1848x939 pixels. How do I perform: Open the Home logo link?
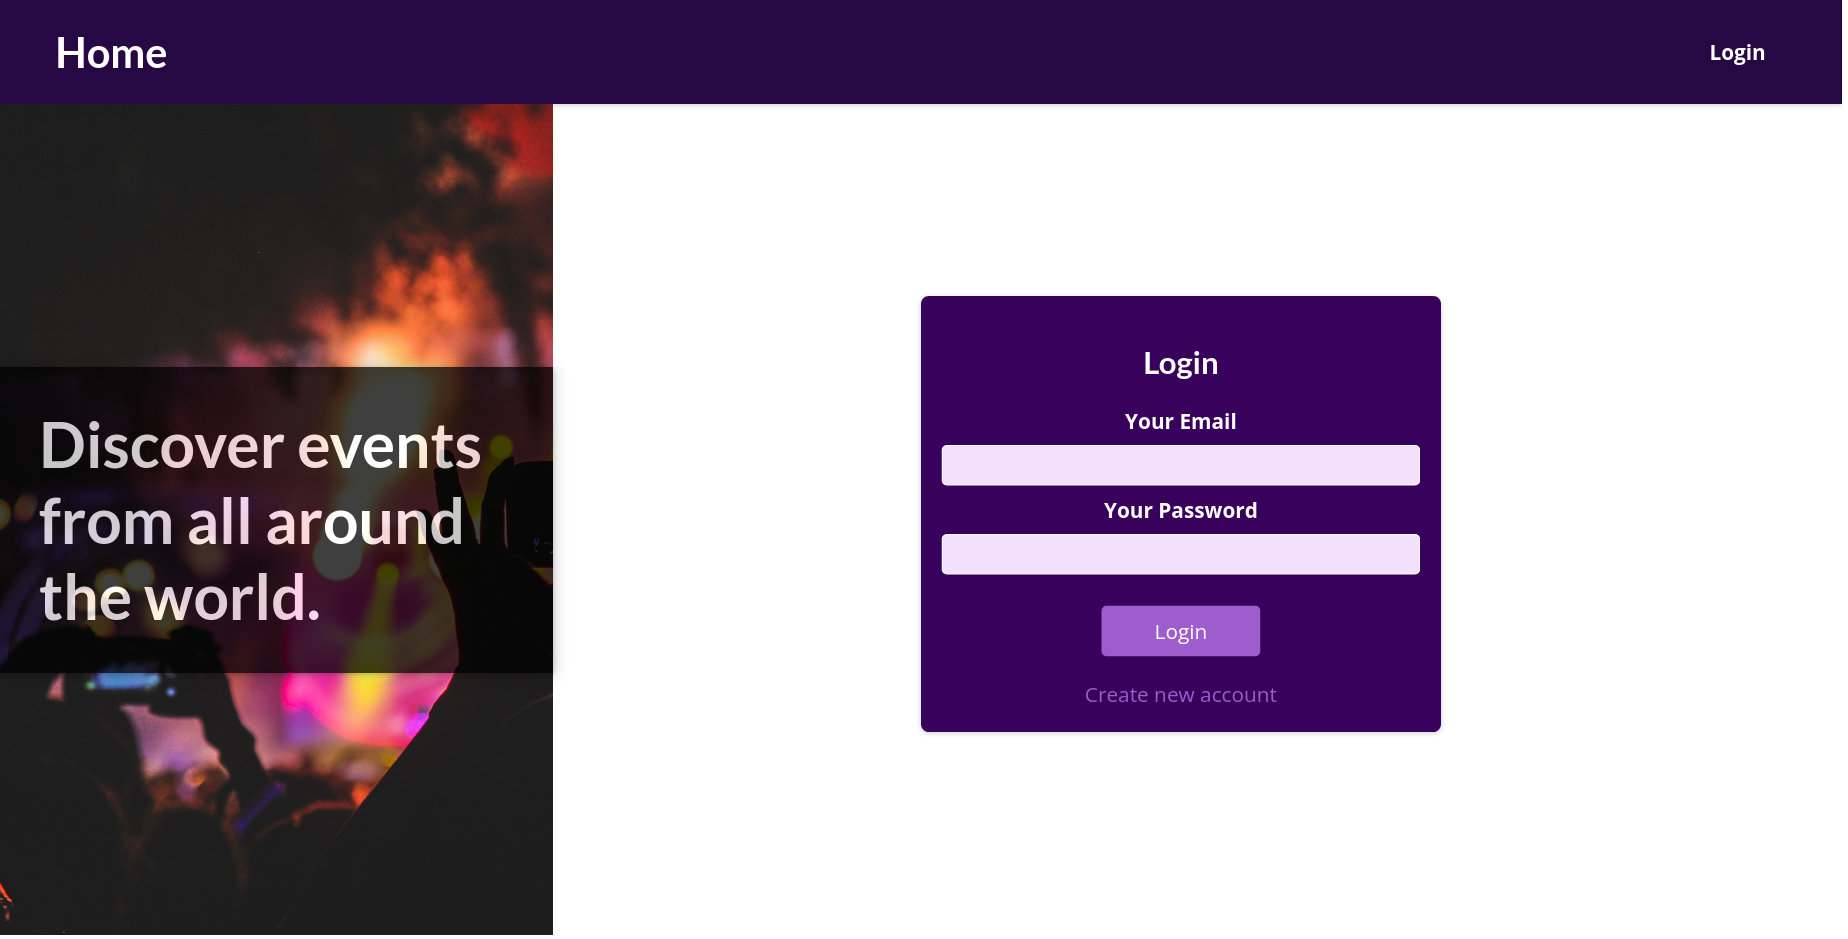(111, 53)
